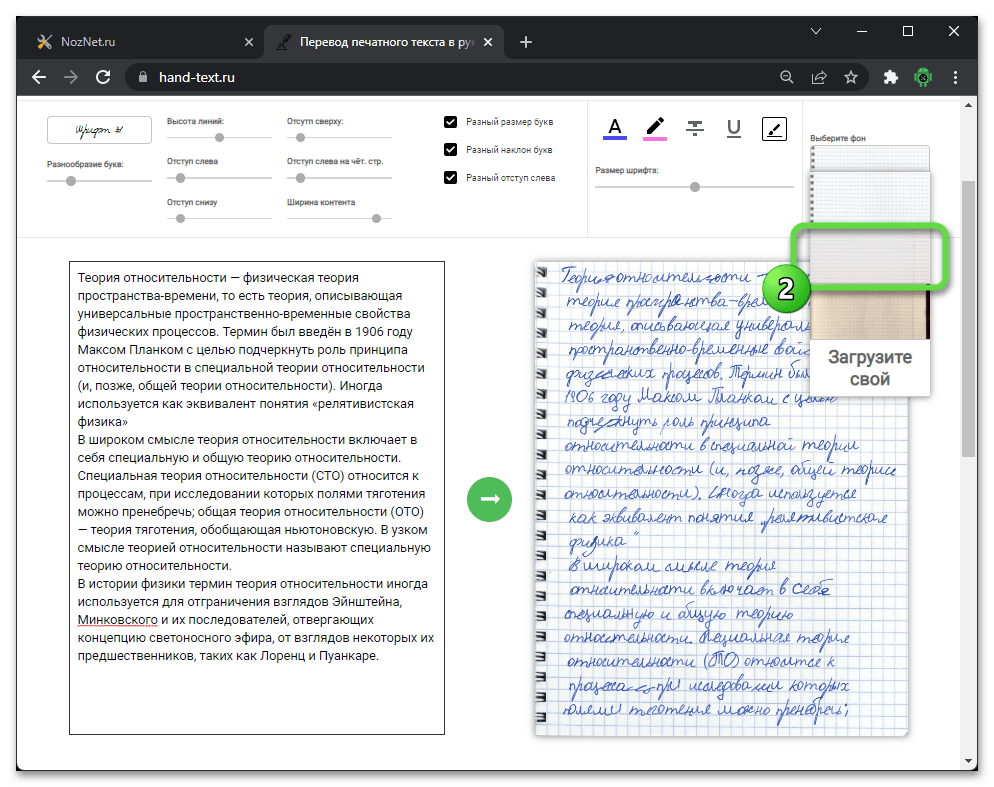Click 'Загрузите свой' upload background button
Screen dimensions: 994x787
click(x=869, y=368)
